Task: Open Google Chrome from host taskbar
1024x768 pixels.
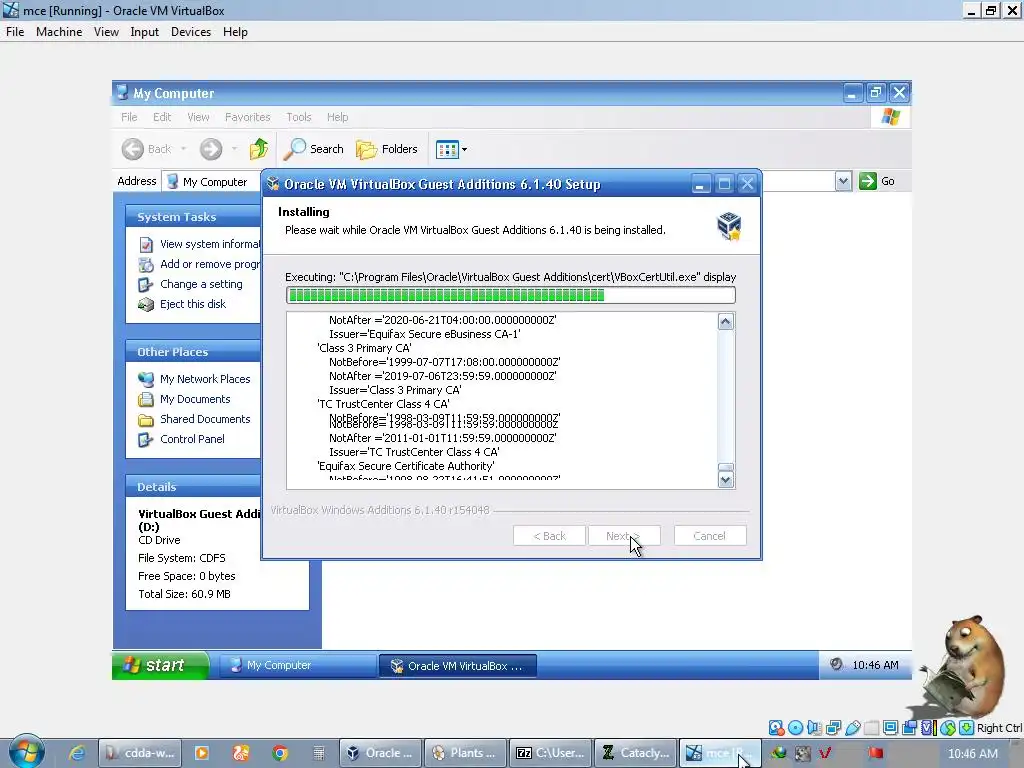Action: coord(280,753)
